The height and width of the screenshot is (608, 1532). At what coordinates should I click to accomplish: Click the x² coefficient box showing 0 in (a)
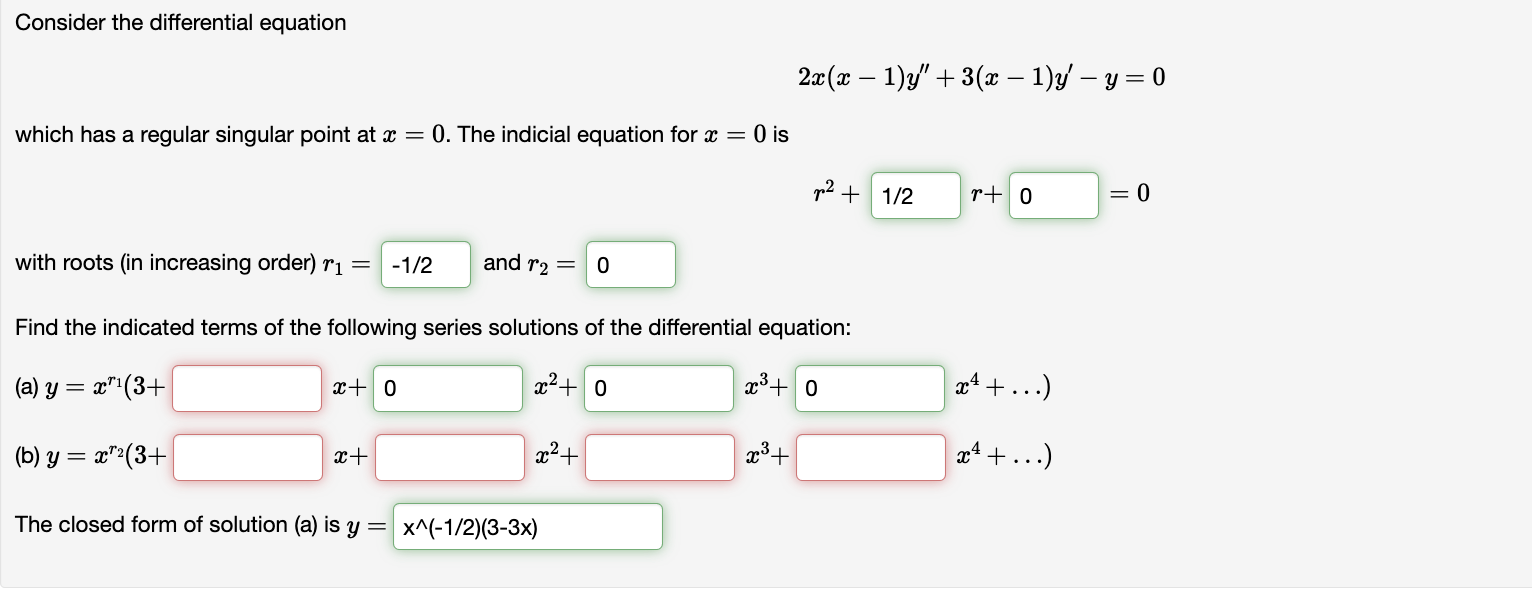[447, 388]
